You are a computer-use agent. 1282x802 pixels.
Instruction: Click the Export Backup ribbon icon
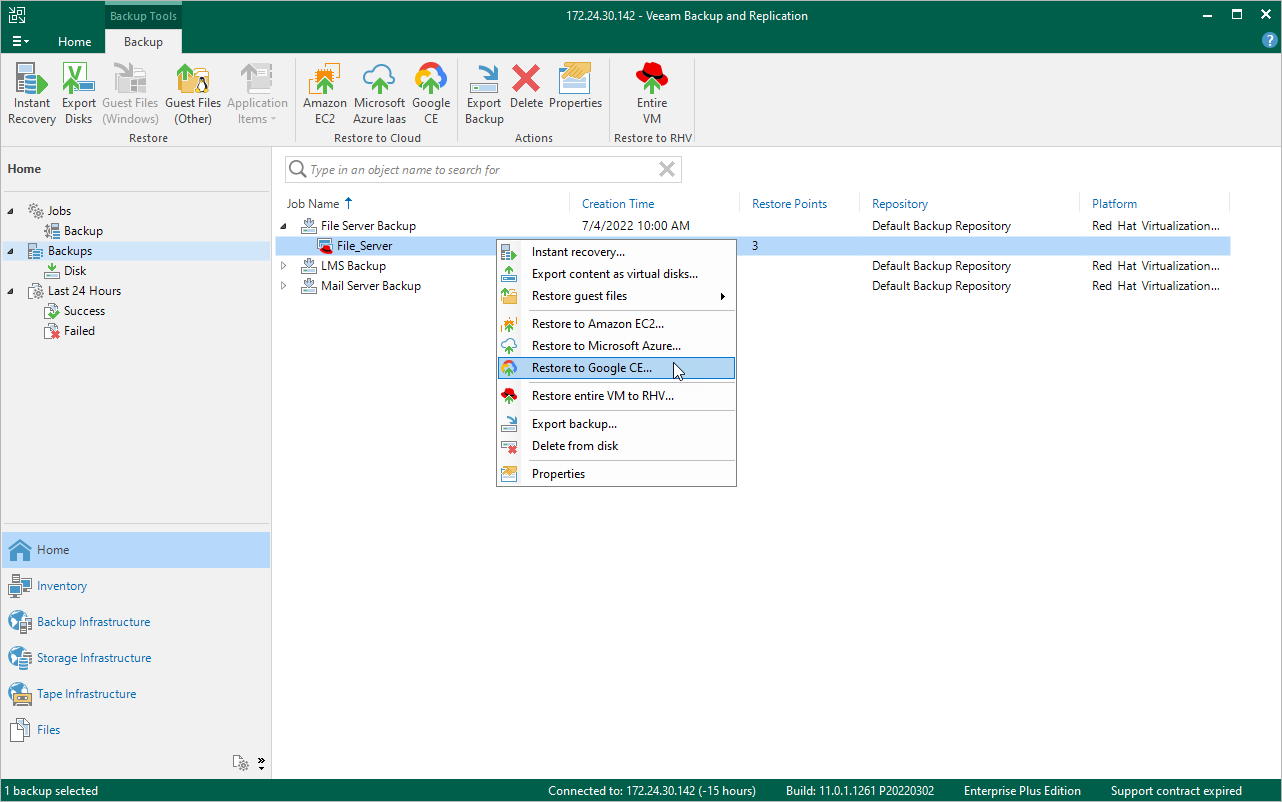484,94
